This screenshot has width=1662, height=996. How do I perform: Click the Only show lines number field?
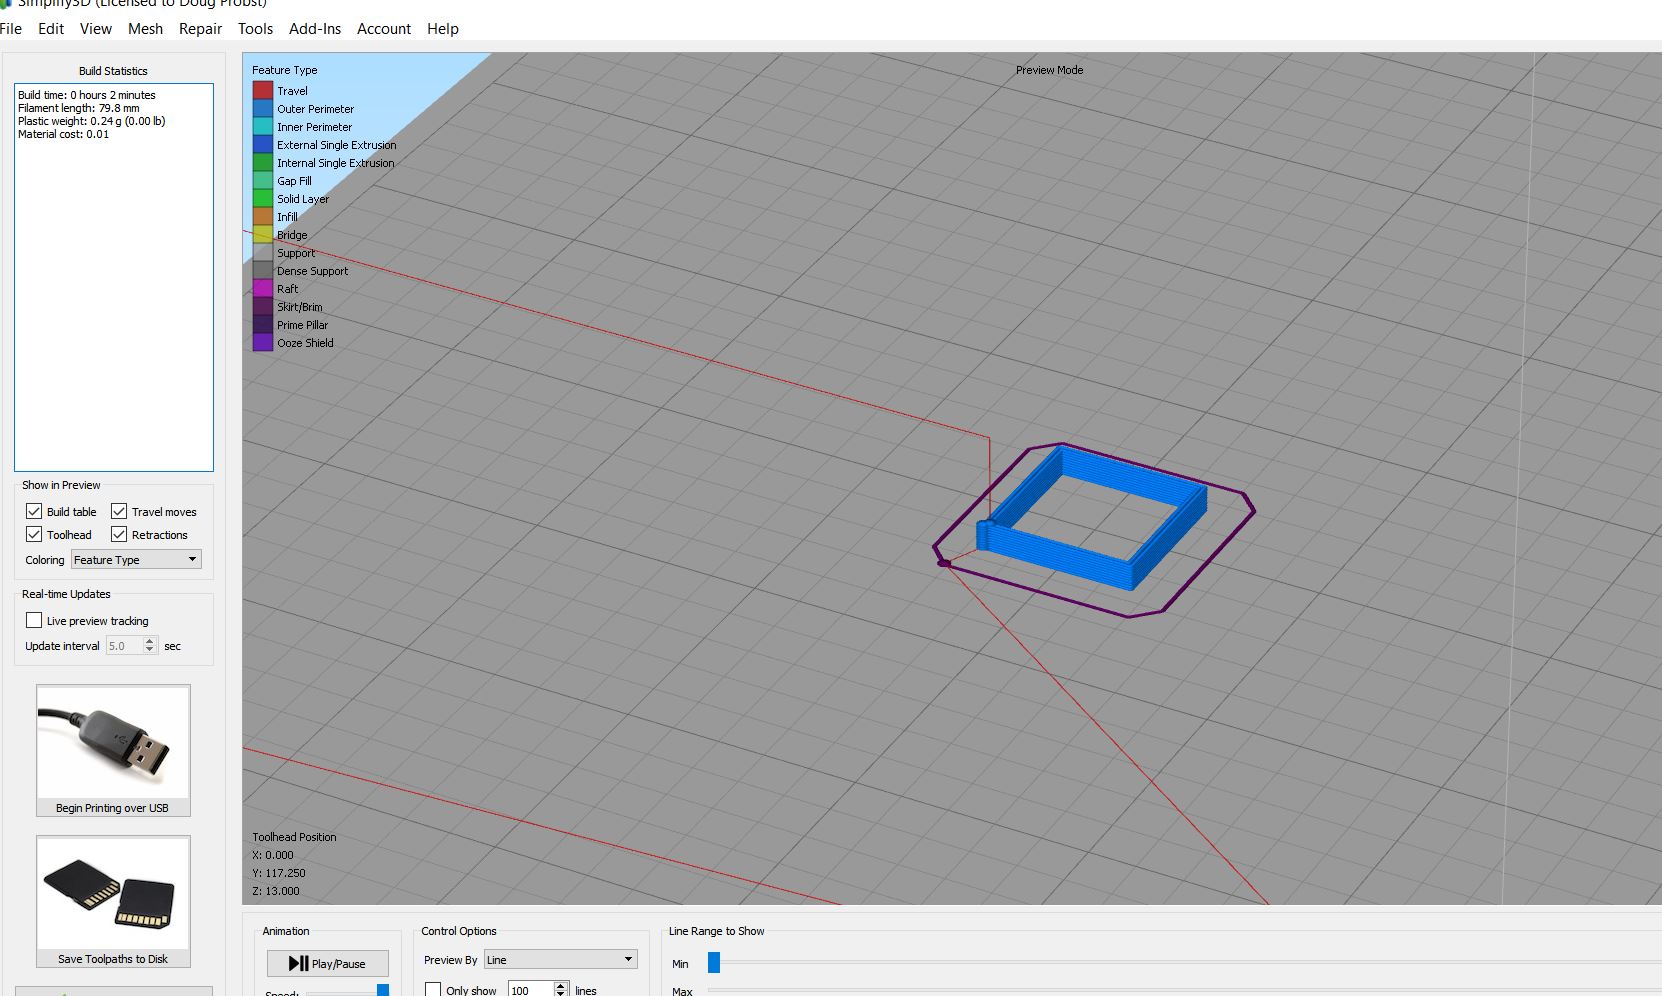click(x=529, y=990)
